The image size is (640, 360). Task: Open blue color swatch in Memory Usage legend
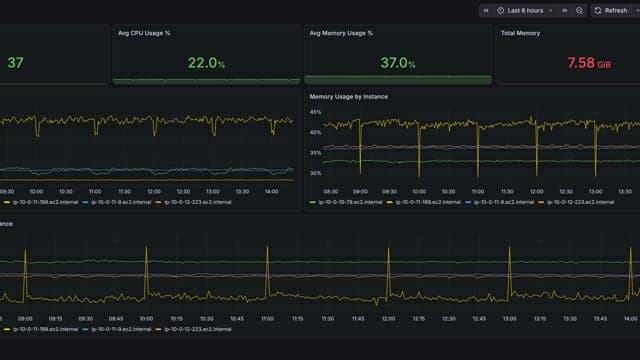468,202
